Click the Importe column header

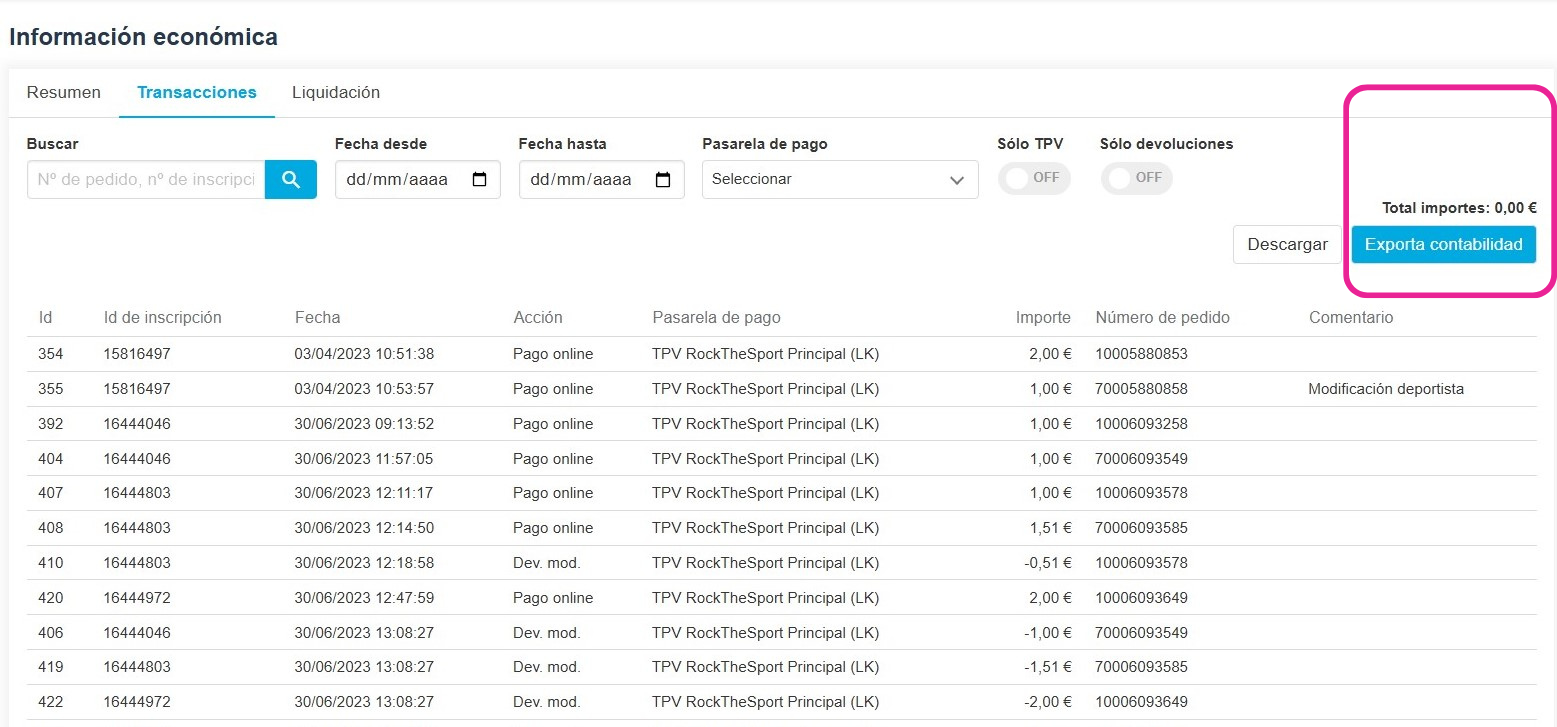click(1043, 317)
